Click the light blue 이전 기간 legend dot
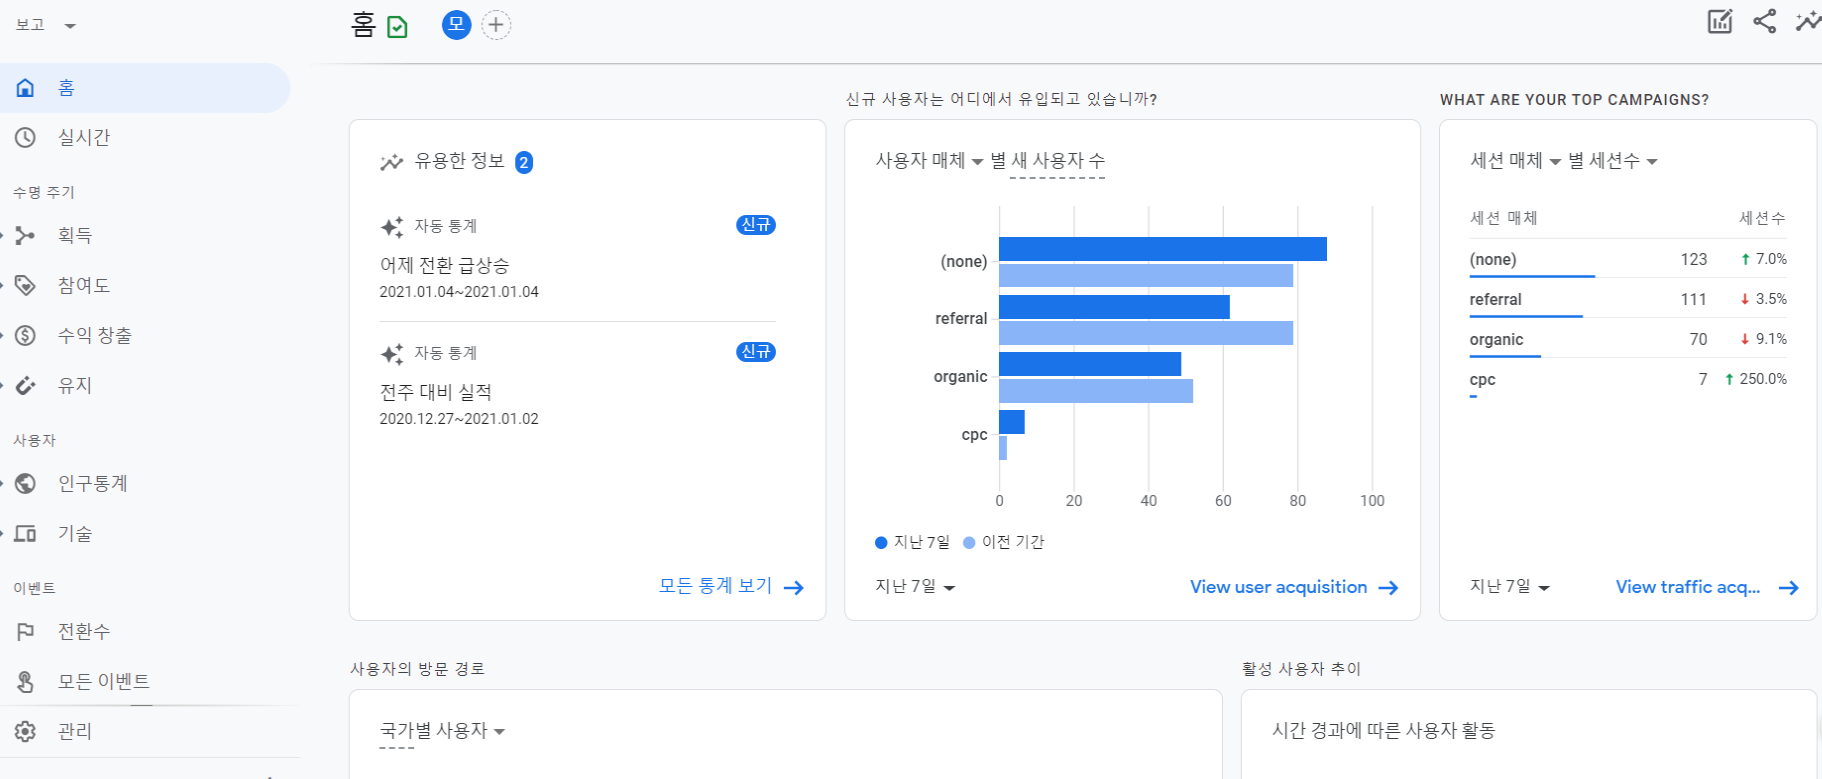This screenshot has width=1822, height=779. (x=969, y=543)
